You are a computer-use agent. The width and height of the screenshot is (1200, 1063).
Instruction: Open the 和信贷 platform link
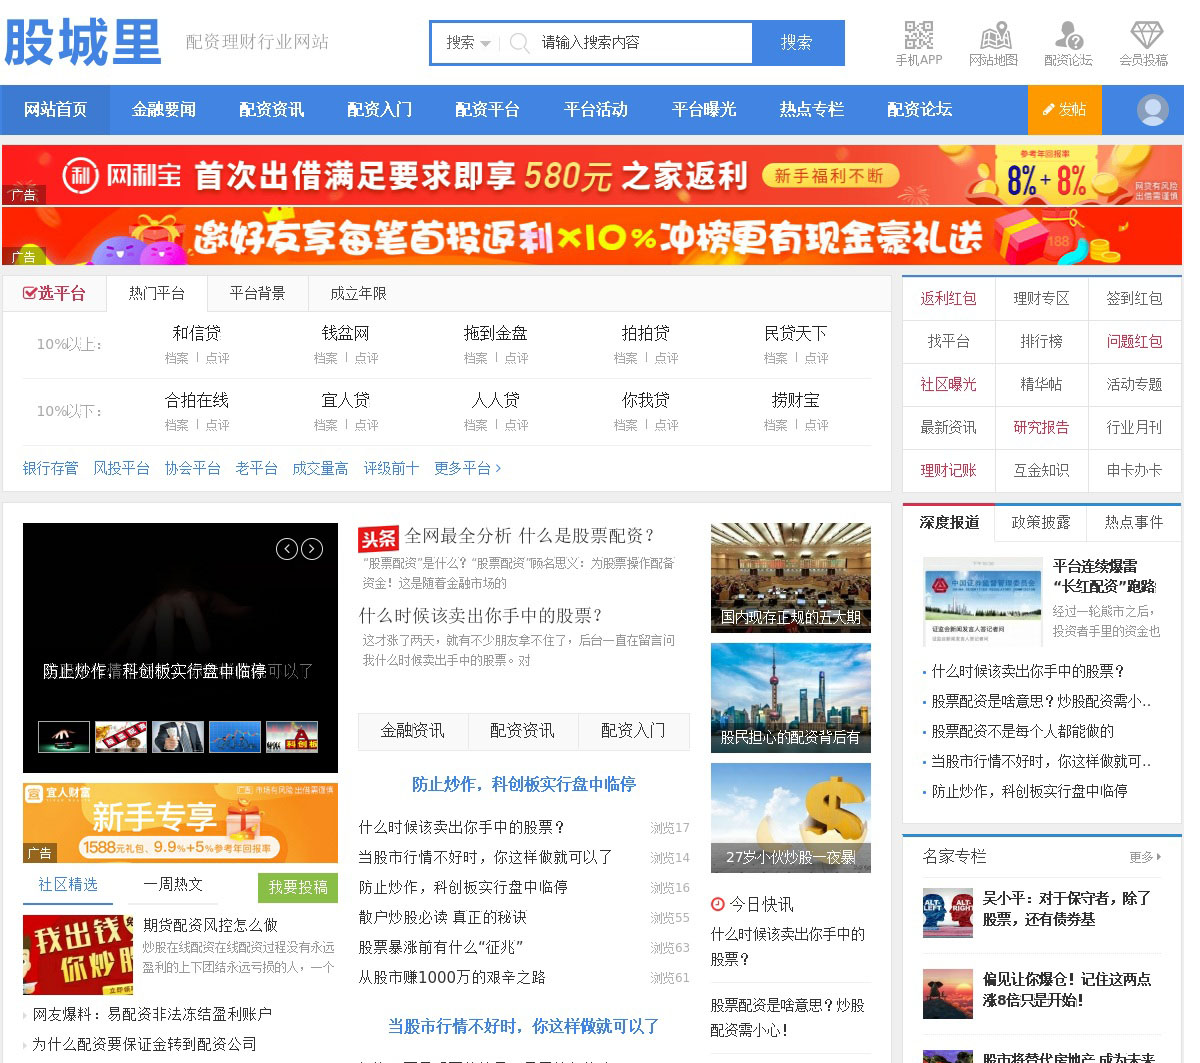click(196, 333)
